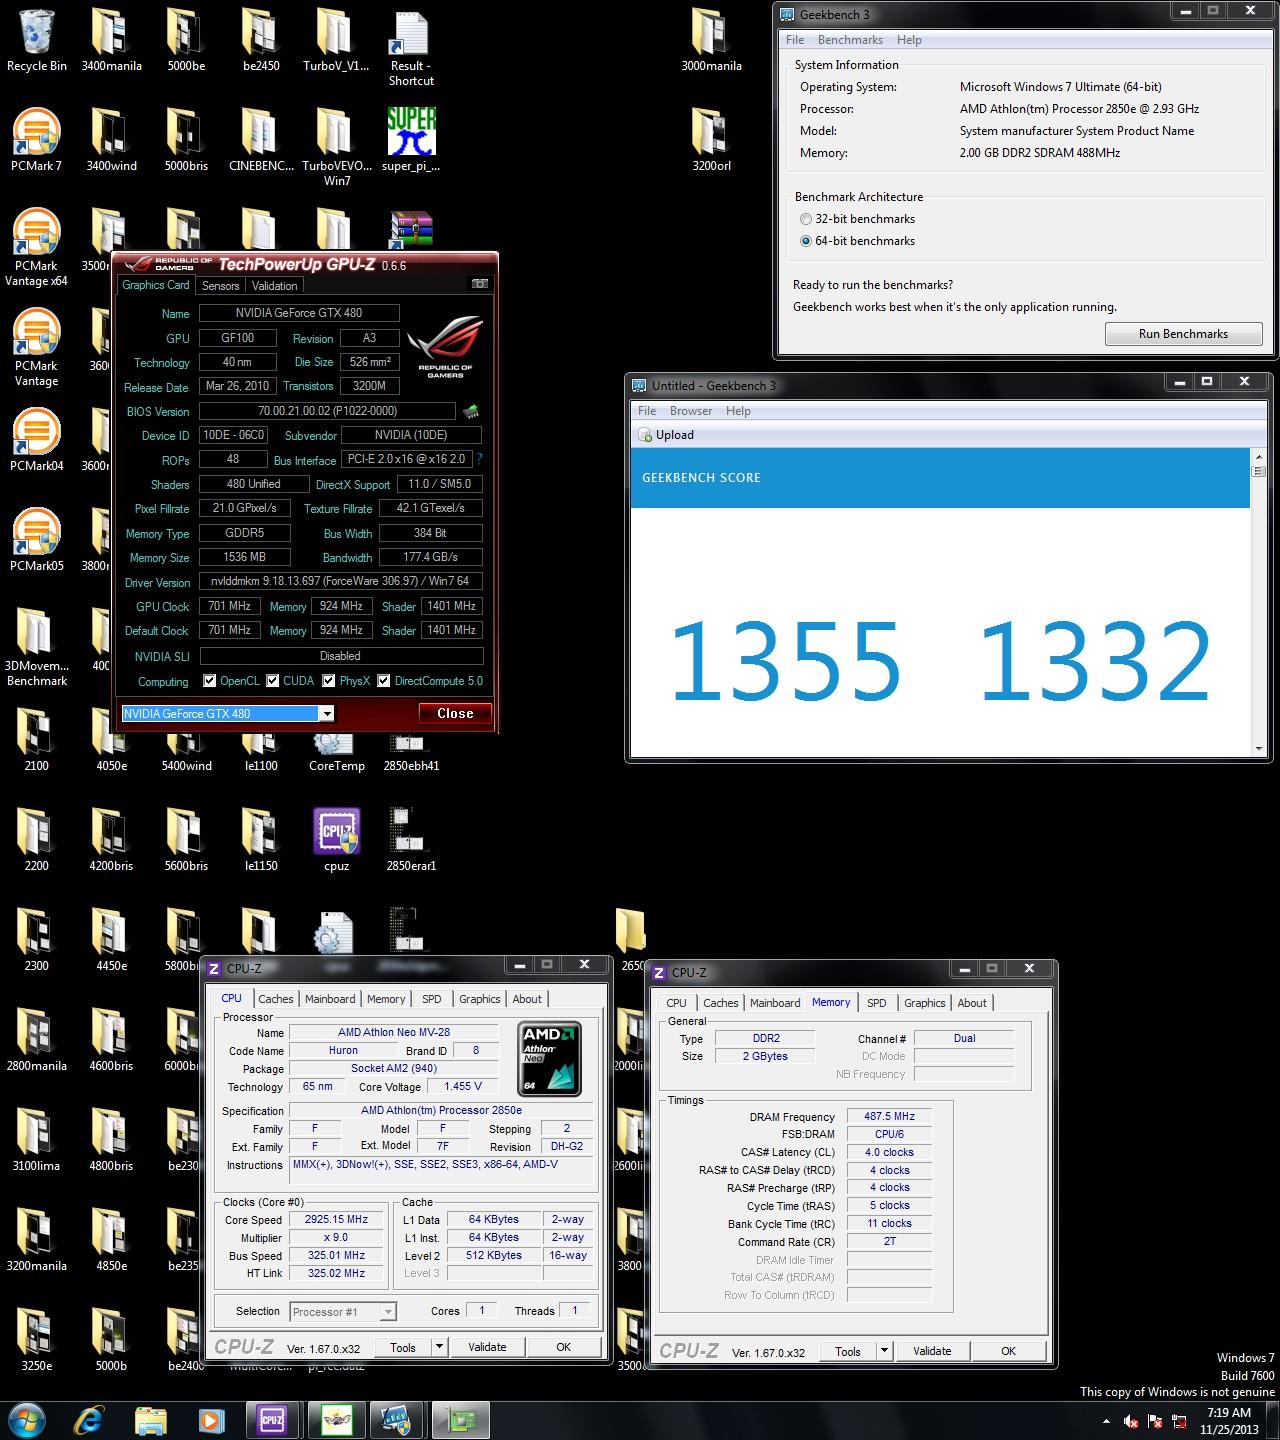
Task: Toggle the OpenCL checkbox in GPU-Z
Action: pos(209,681)
